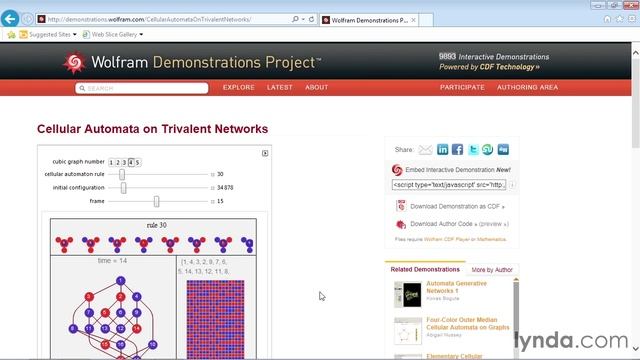Screen dimensions: 640x360
Task: Click Powered by CDF Technology link
Action: (489, 67)
